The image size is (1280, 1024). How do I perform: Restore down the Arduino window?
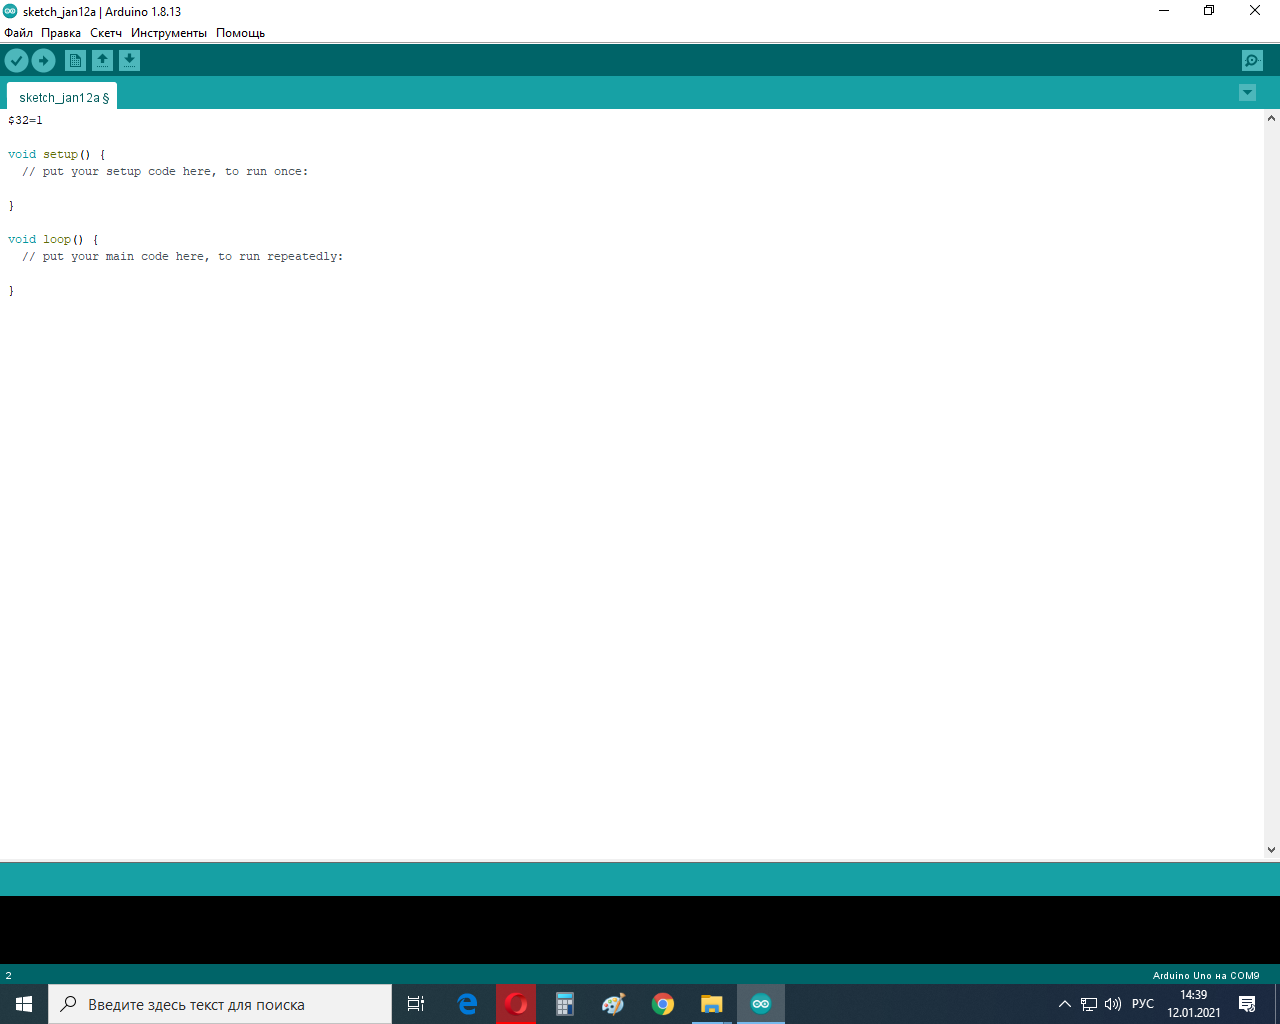(x=1209, y=11)
